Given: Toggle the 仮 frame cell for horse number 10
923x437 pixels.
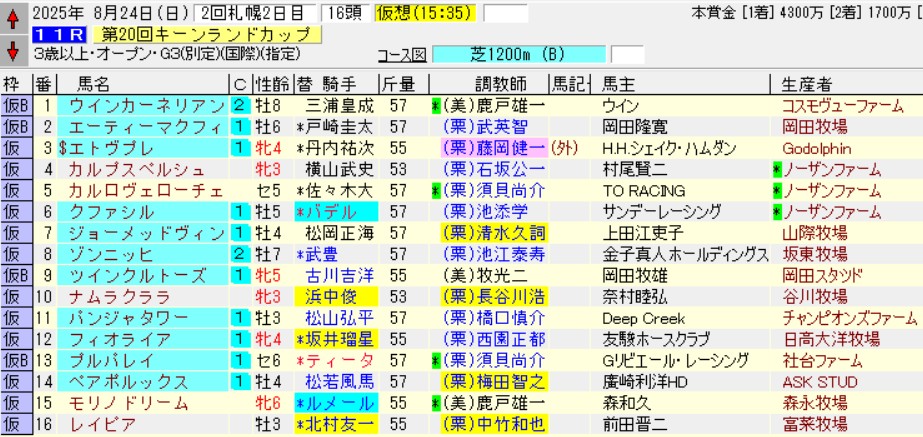Looking at the screenshot, I should [x=15, y=296].
